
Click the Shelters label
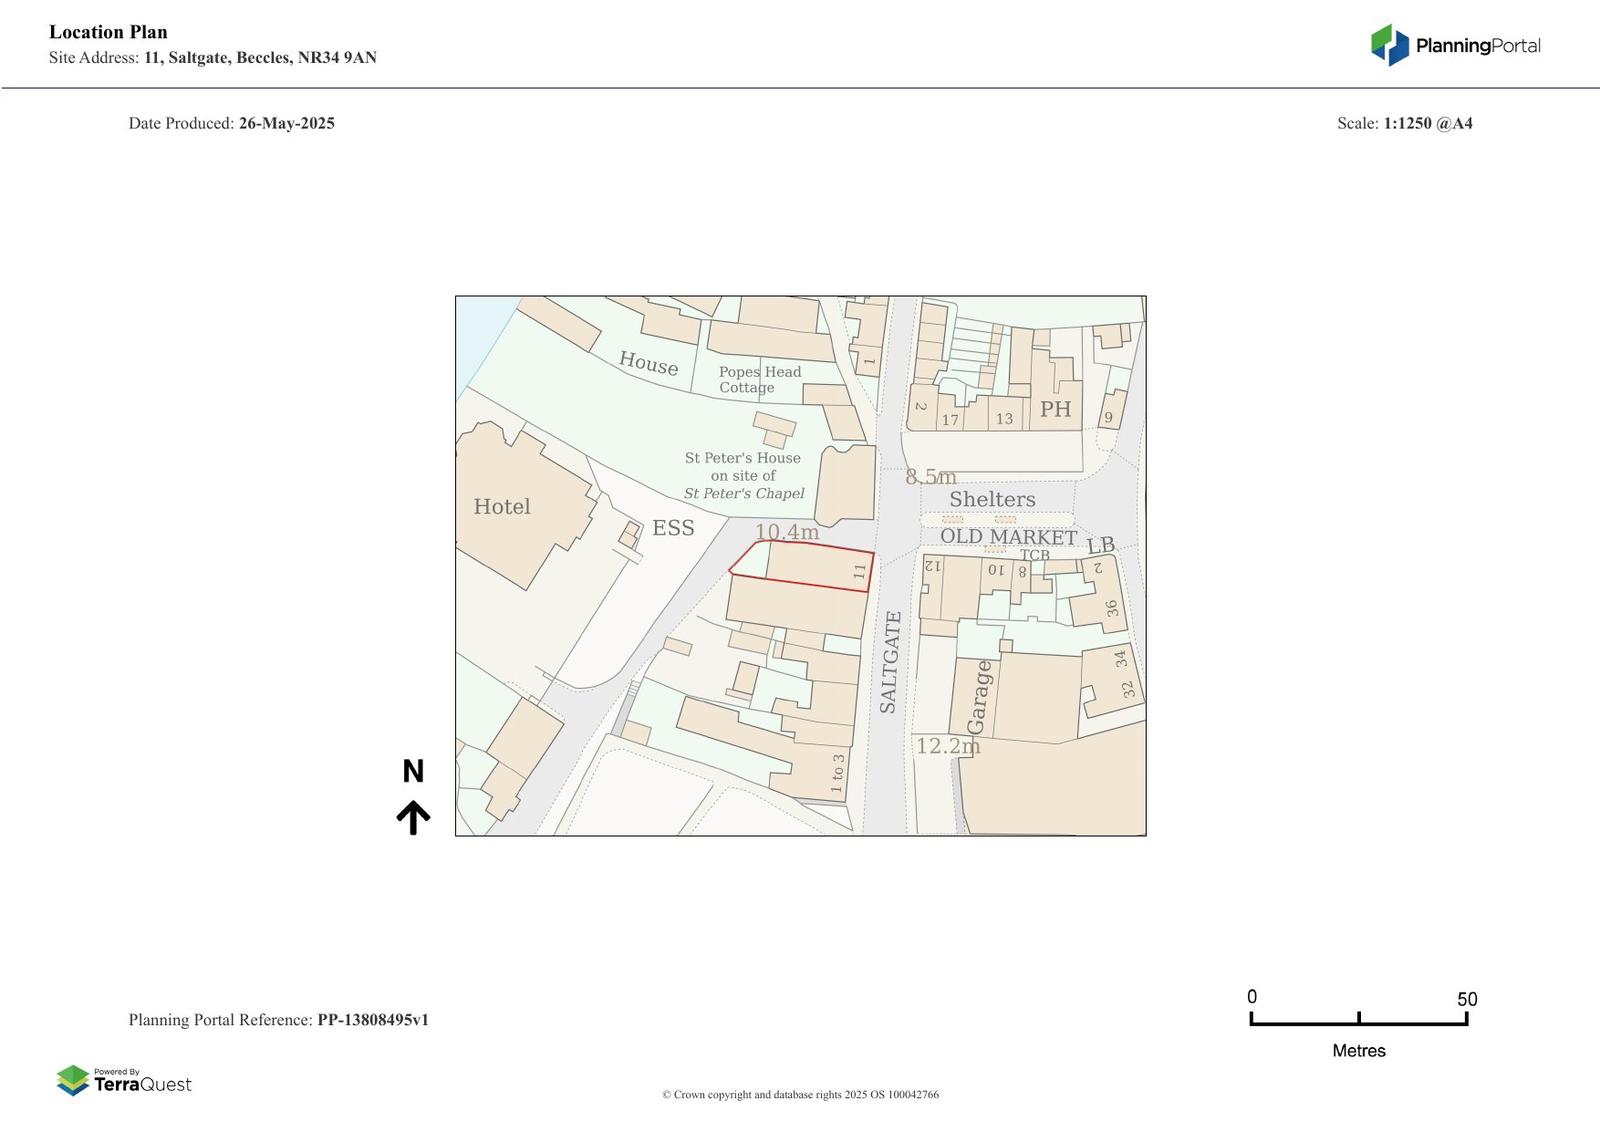[x=992, y=499]
